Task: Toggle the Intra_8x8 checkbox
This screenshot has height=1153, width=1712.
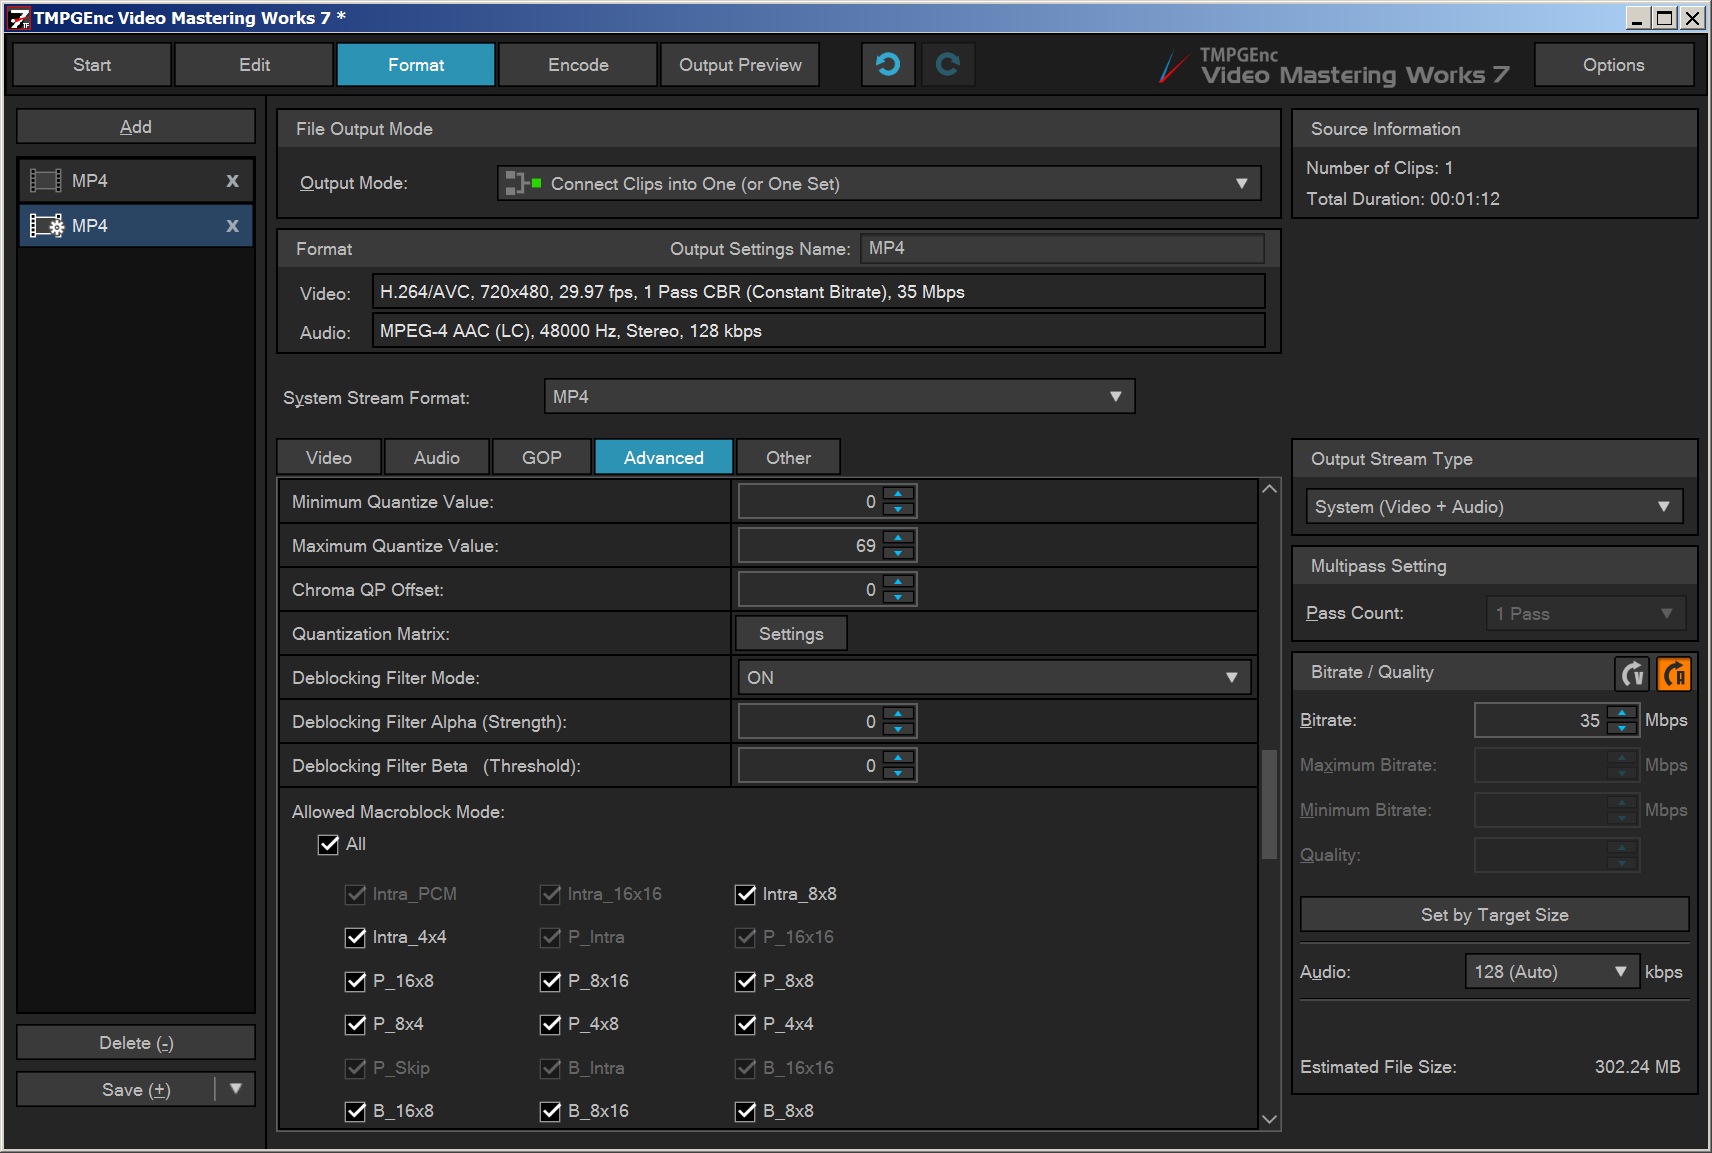Action: 745,895
